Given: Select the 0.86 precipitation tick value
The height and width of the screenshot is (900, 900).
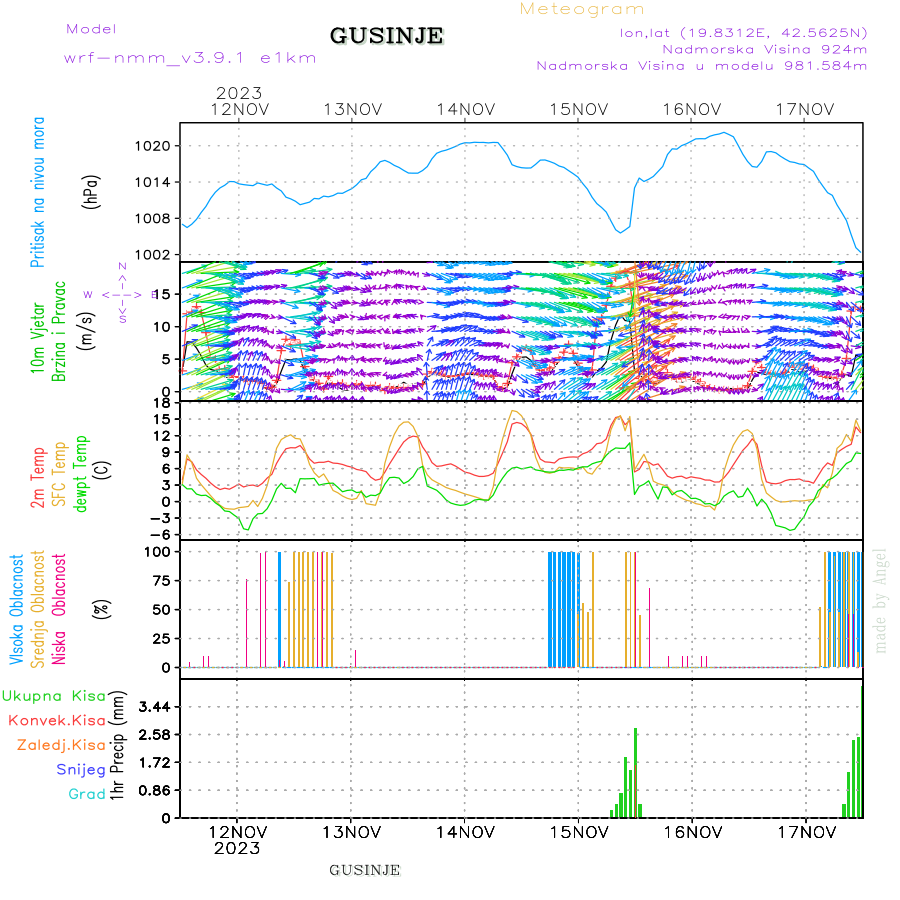Looking at the screenshot, I should coord(155,791).
